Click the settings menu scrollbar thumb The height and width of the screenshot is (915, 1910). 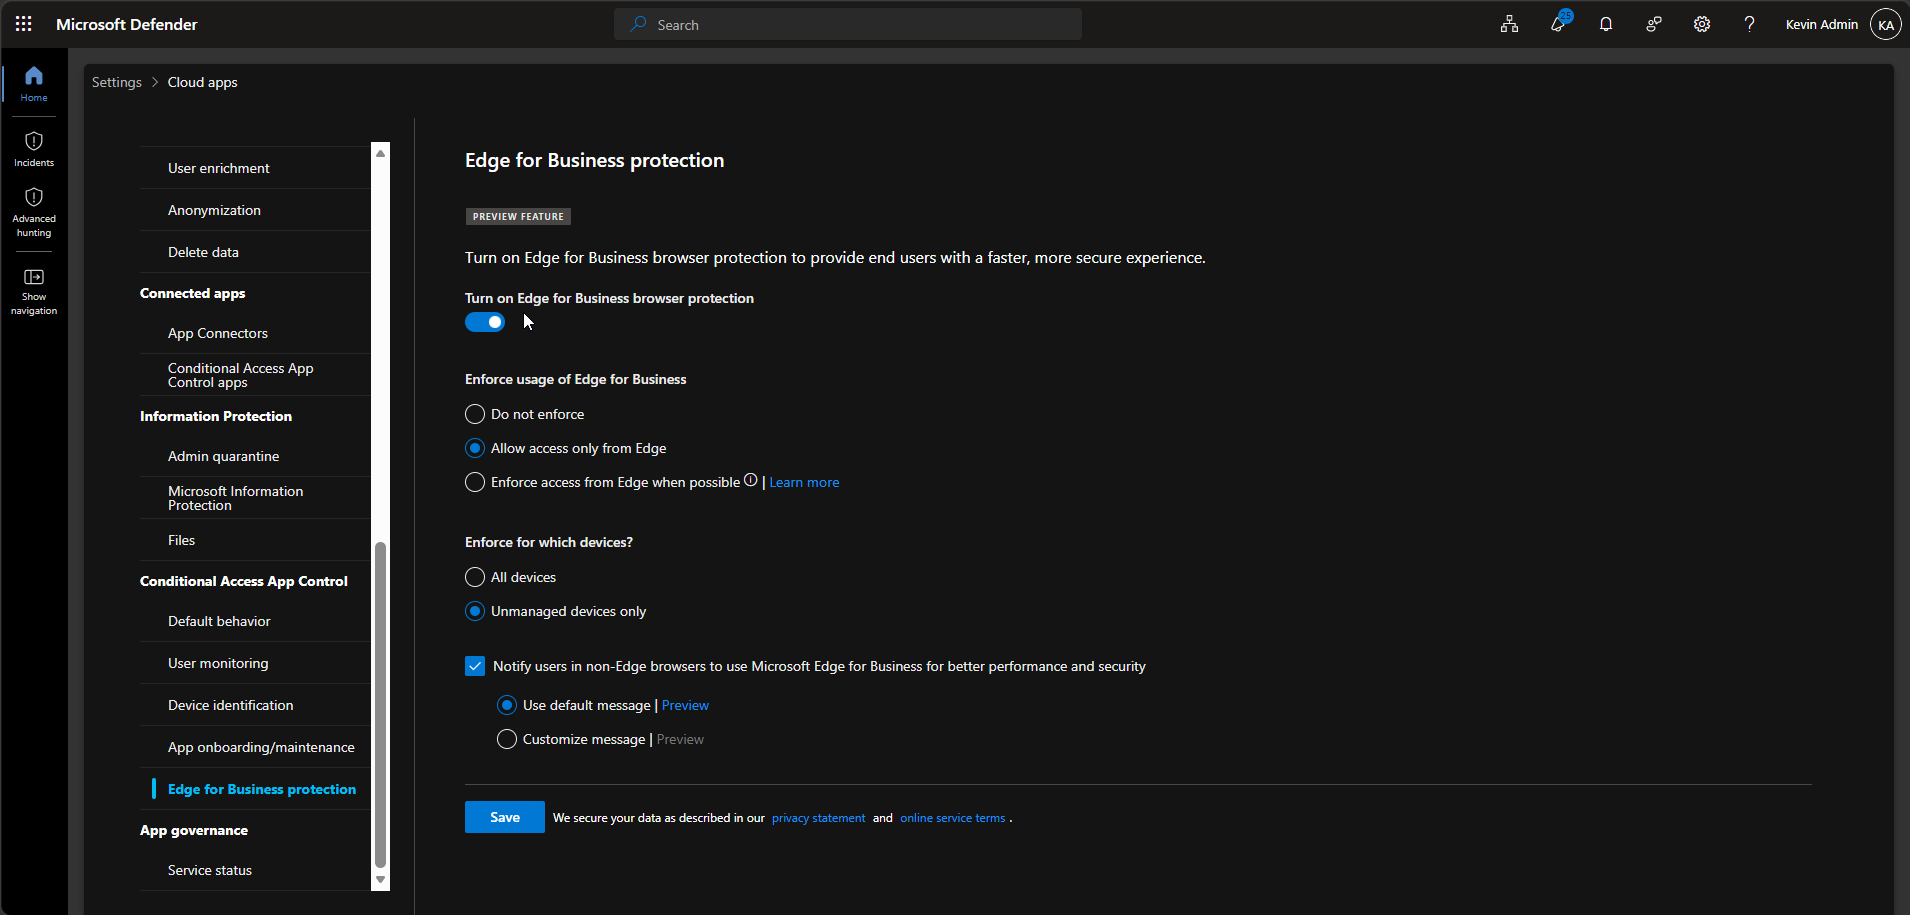pyautogui.click(x=380, y=705)
